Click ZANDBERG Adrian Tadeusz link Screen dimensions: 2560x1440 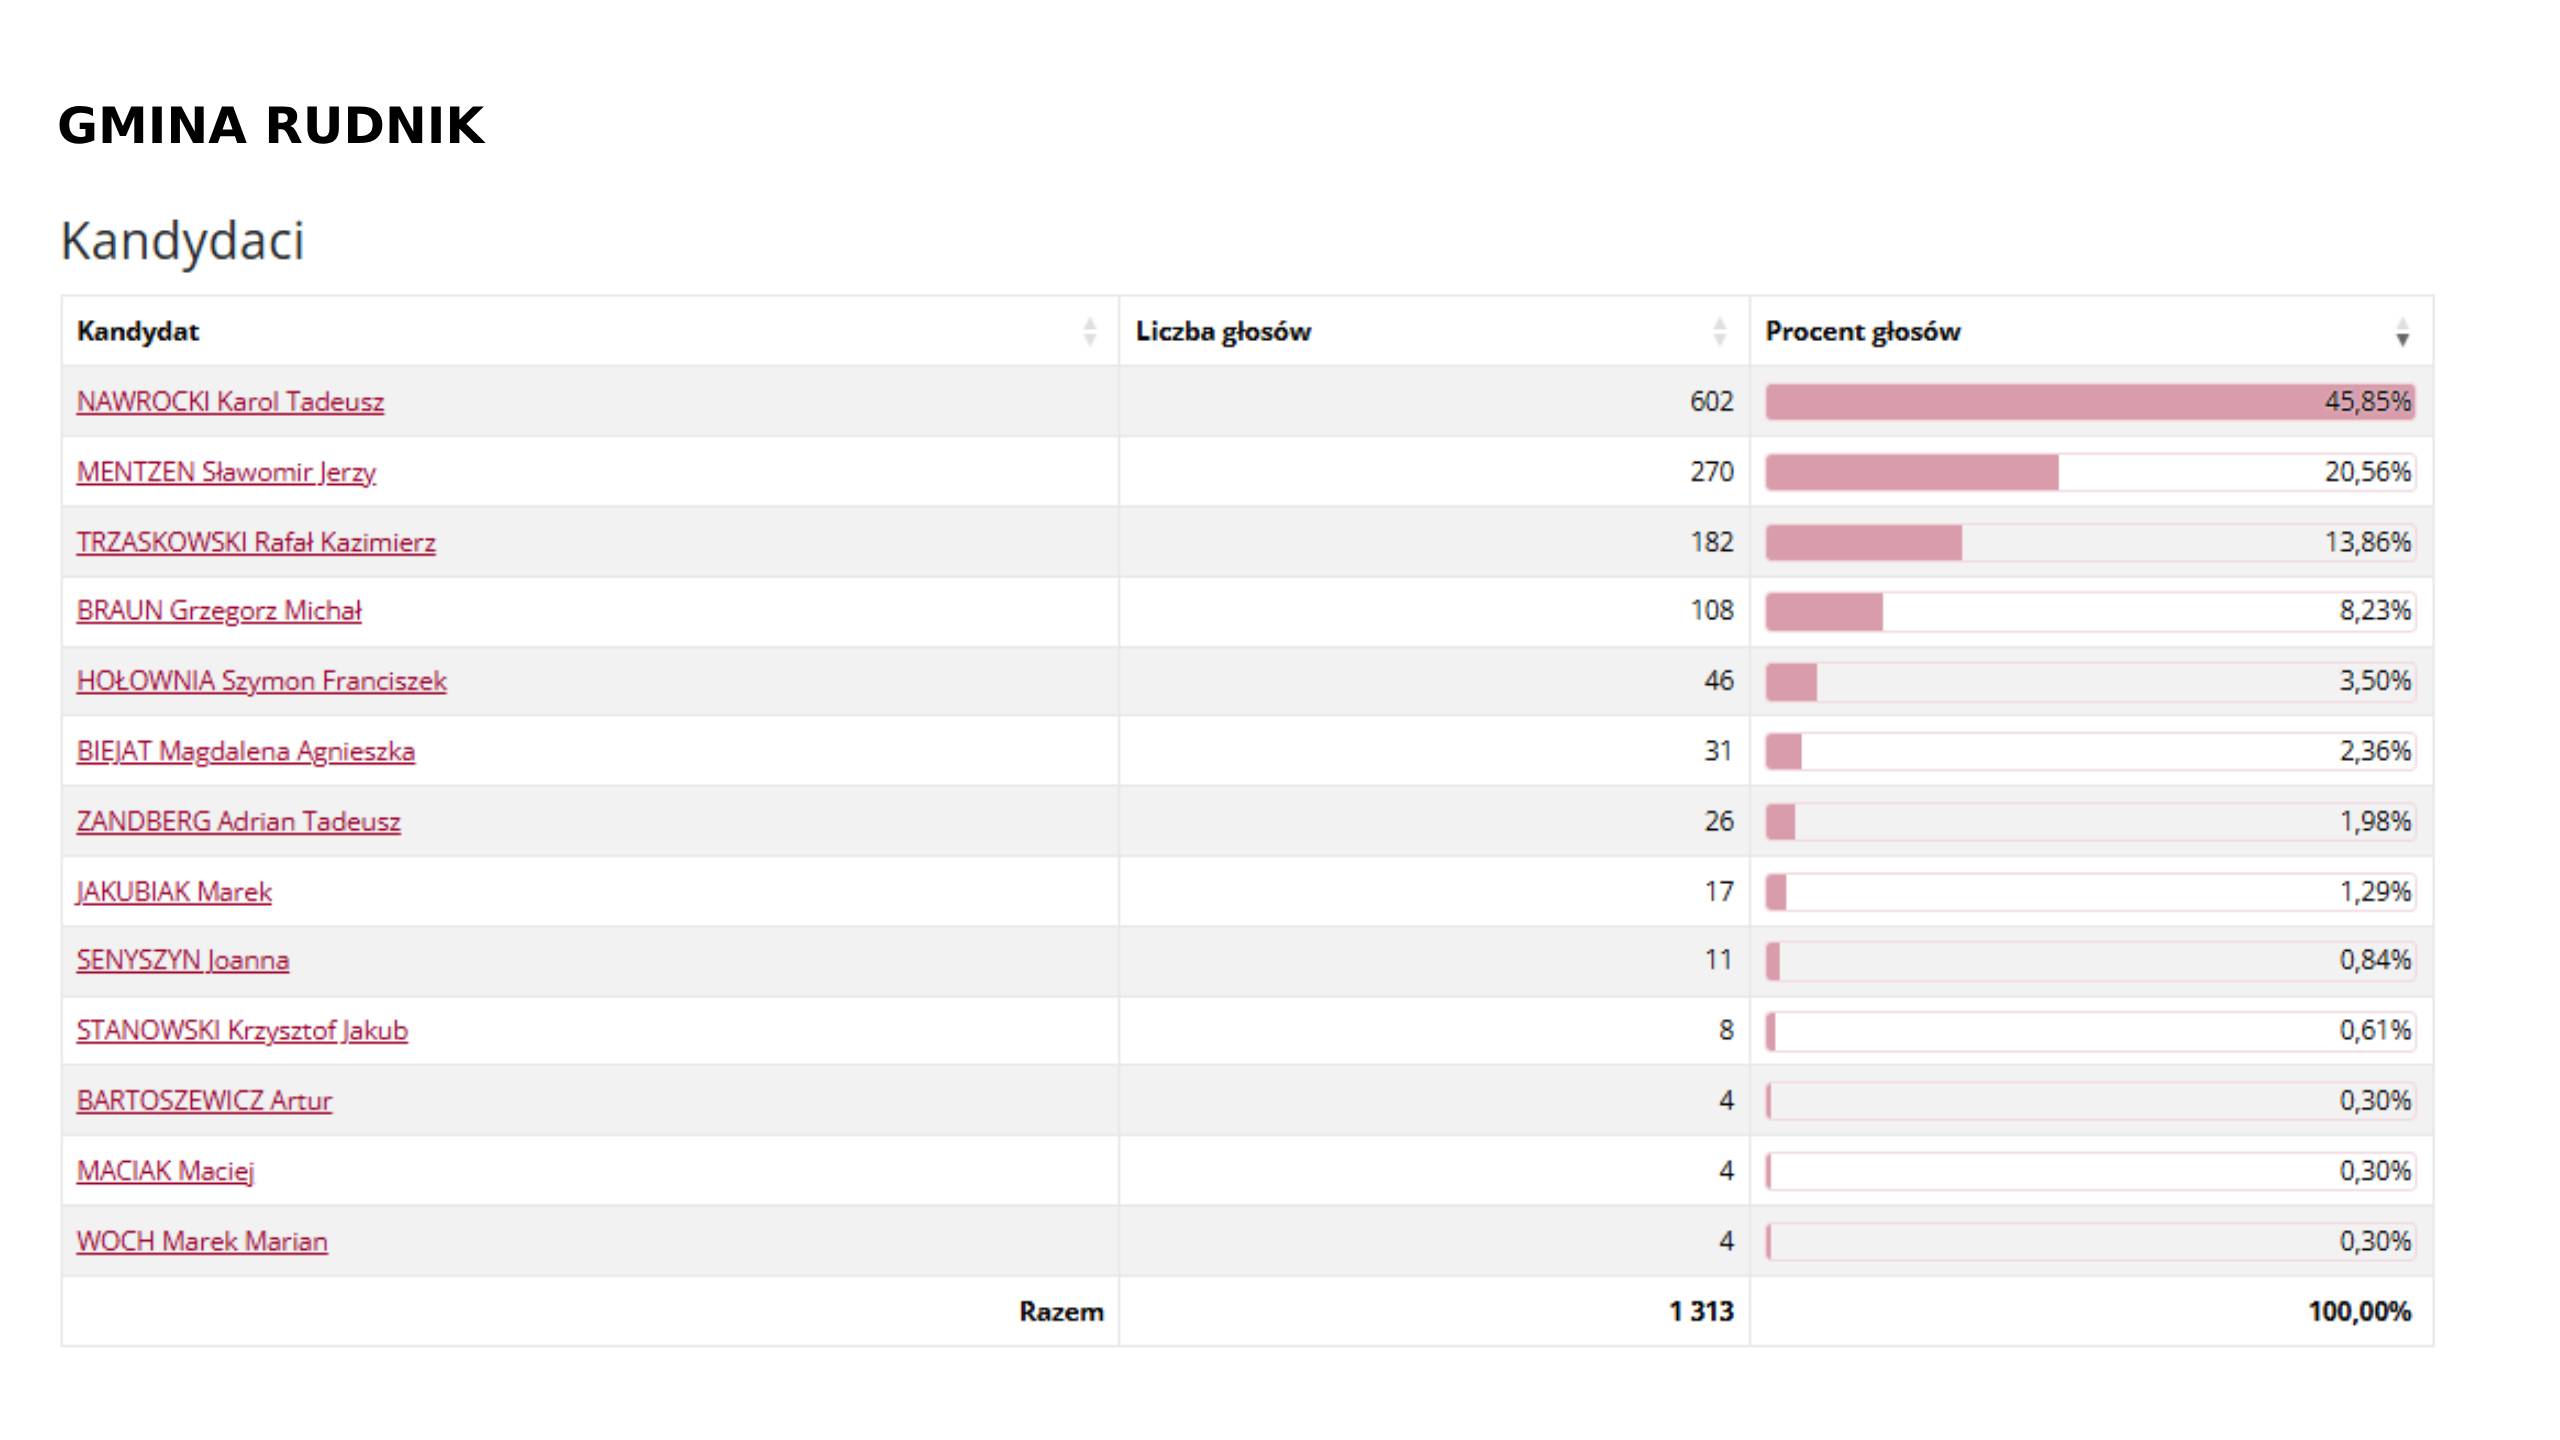(x=238, y=821)
